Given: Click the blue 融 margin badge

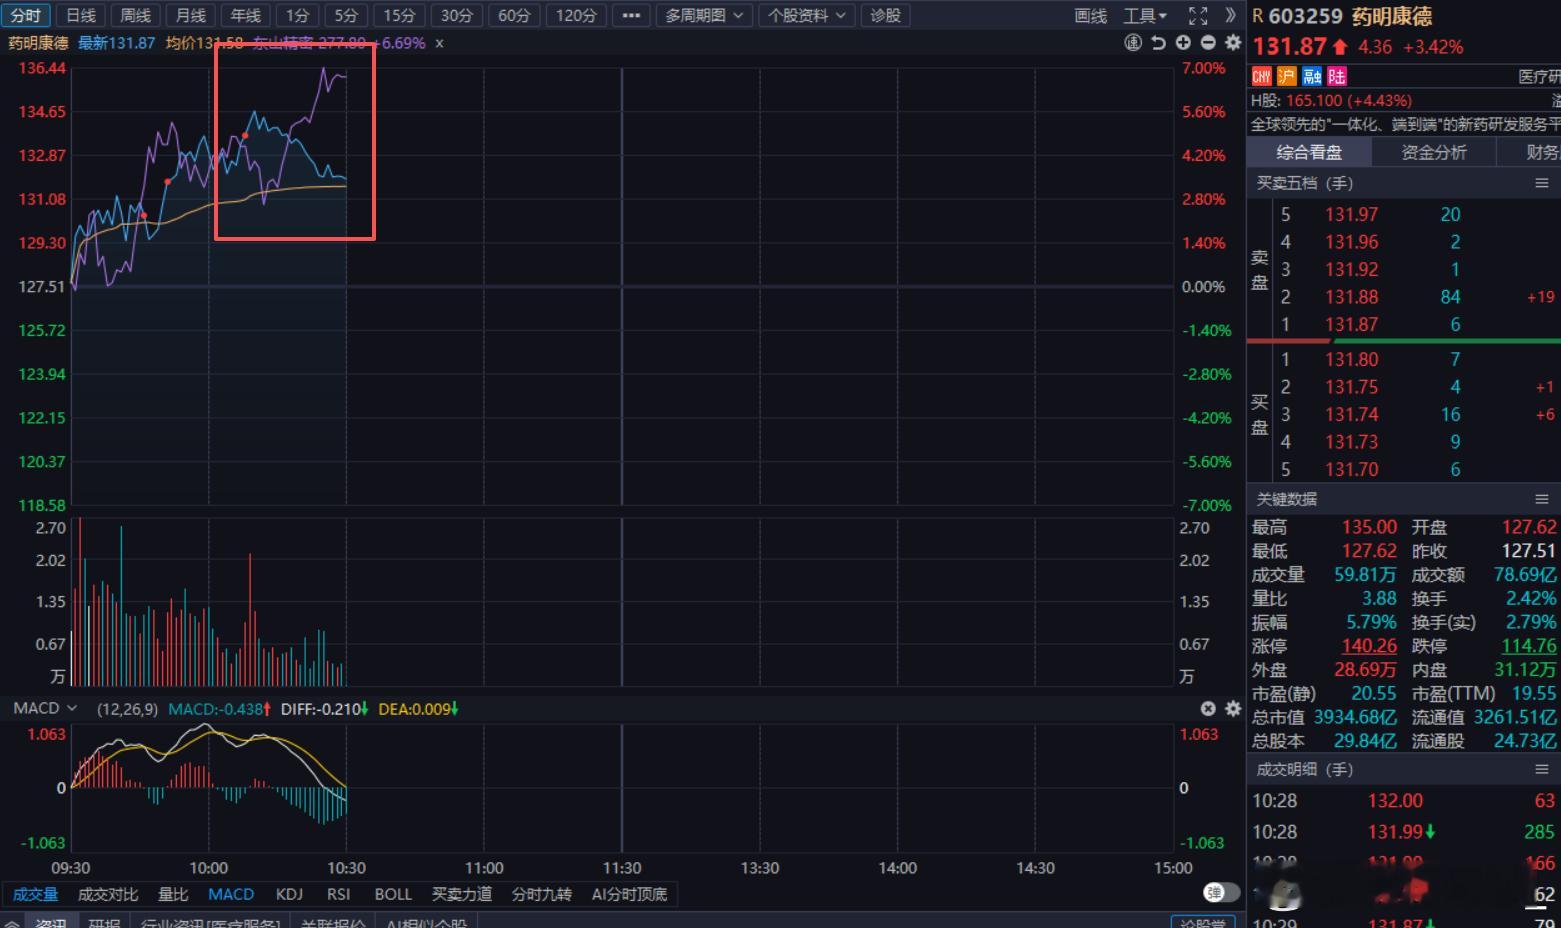Looking at the screenshot, I should (x=1312, y=76).
